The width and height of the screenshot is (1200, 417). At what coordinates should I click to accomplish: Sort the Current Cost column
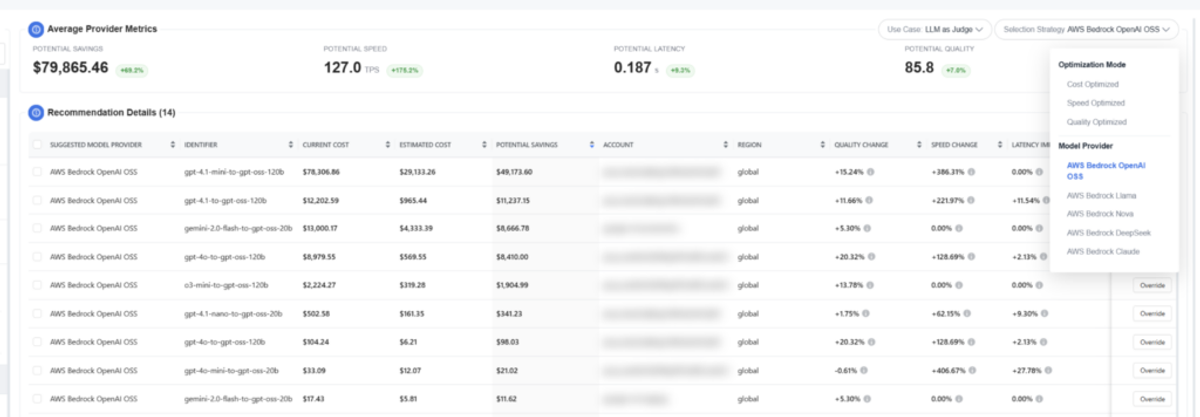click(x=388, y=145)
